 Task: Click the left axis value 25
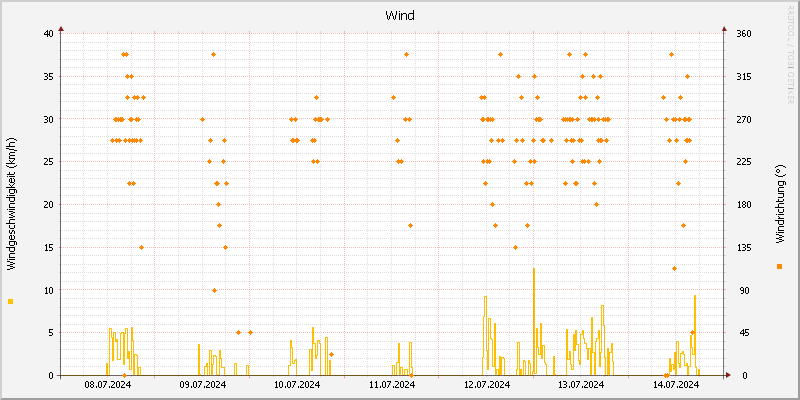(x=48, y=162)
